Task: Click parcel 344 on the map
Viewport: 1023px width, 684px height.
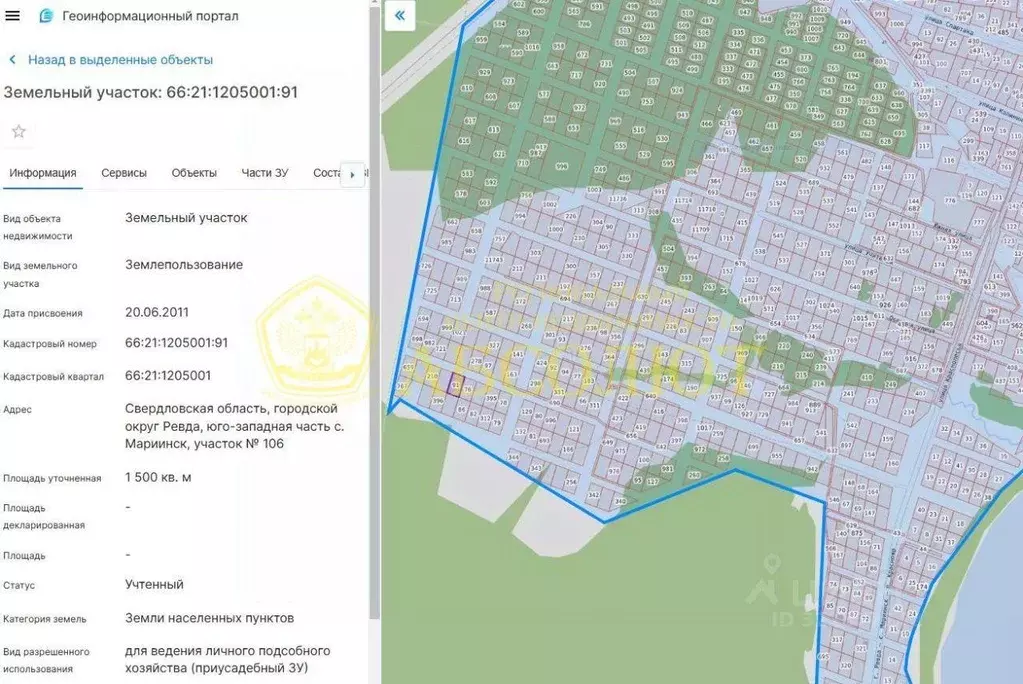Action: click(x=513, y=457)
